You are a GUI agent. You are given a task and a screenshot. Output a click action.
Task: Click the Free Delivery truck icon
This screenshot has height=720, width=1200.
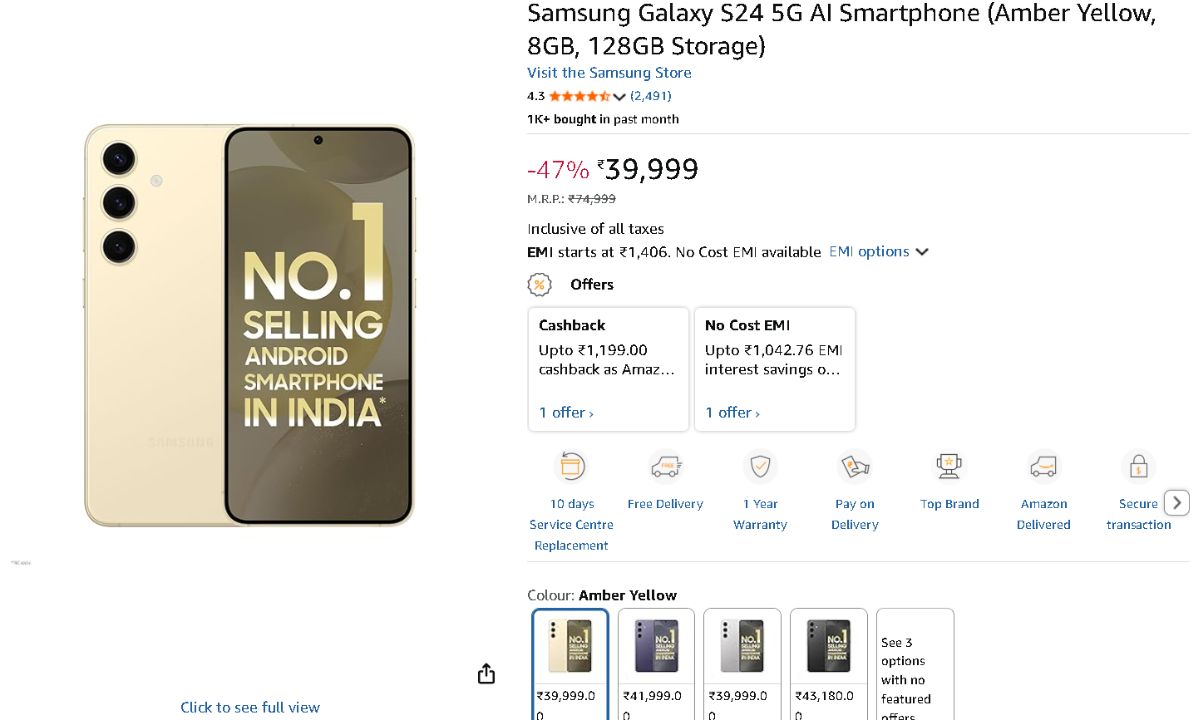pyautogui.click(x=665, y=466)
